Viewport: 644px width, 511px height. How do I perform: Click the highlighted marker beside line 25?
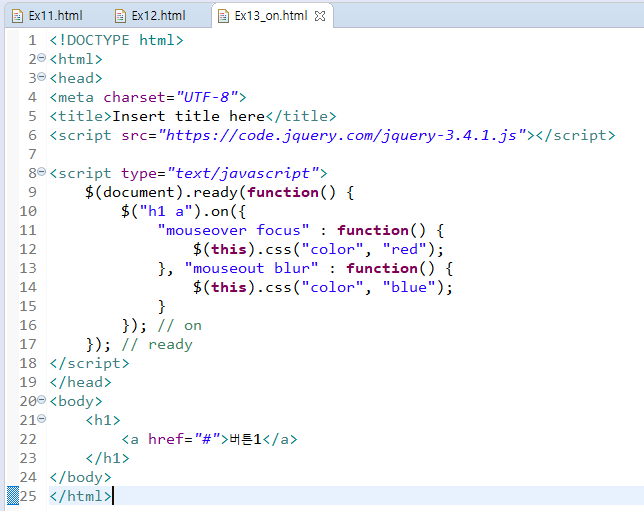[x=13, y=495]
